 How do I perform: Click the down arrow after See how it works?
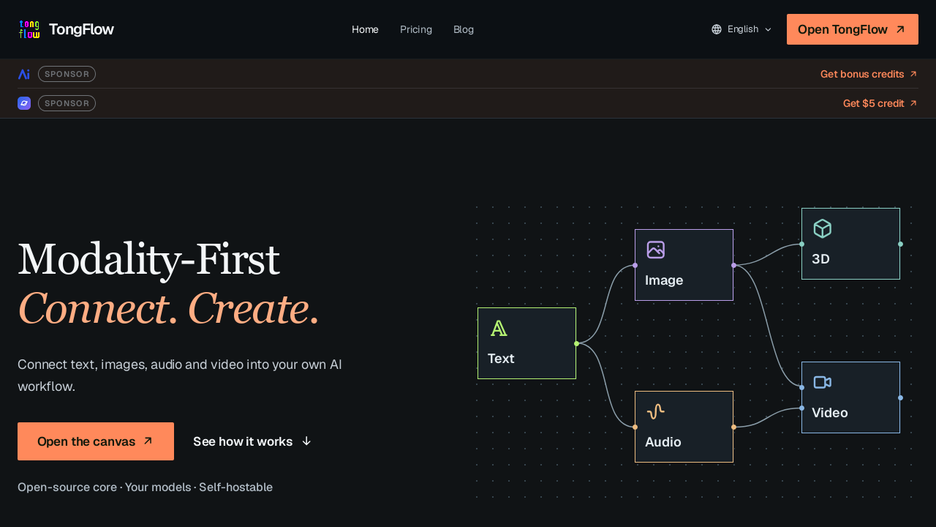pyautogui.click(x=307, y=441)
